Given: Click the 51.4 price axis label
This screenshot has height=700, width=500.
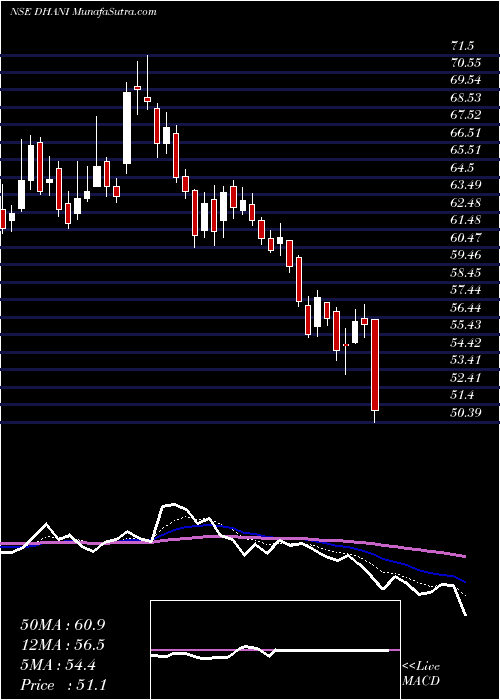Looking at the screenshot, I should click(463, 395).
